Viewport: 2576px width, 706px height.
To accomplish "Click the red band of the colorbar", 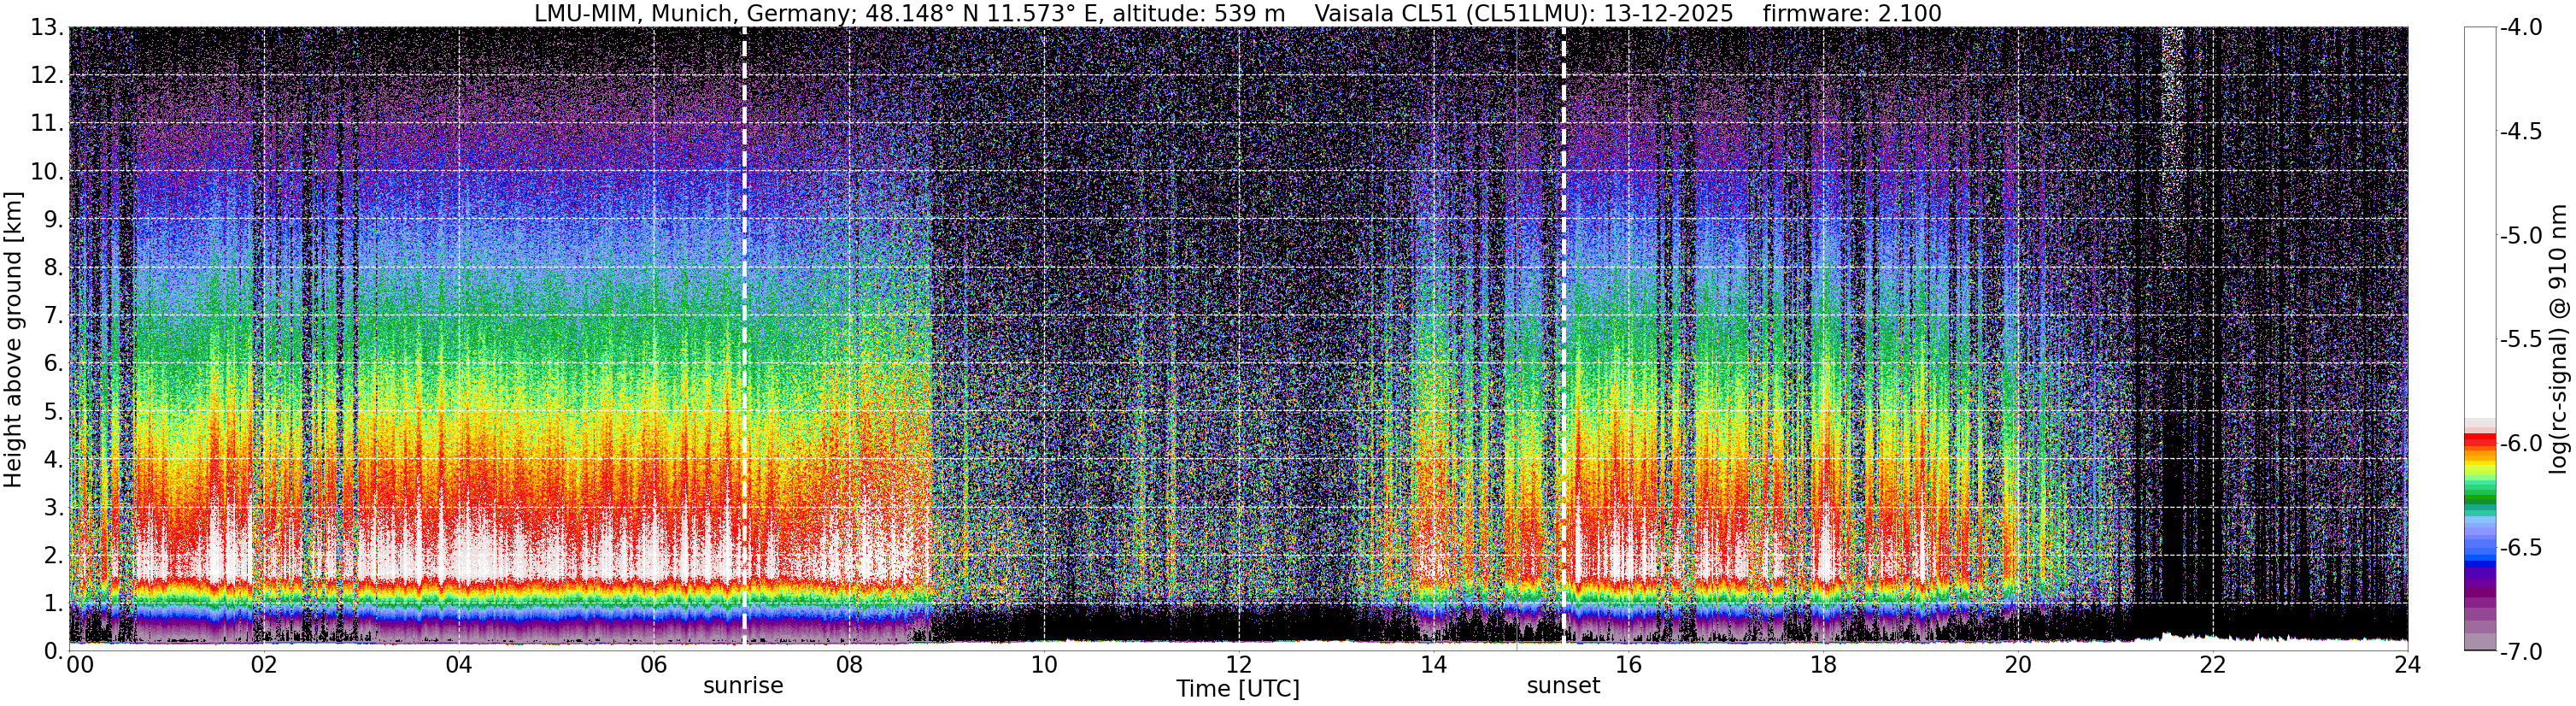I will point(2480,440).
